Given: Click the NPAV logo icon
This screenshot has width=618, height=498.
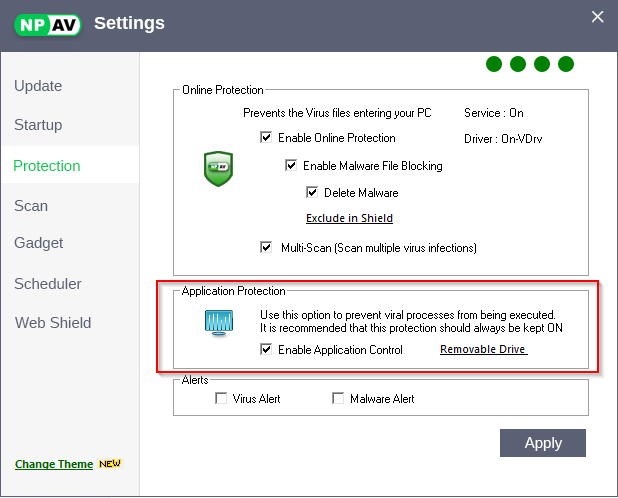Looking at the screenshot, I should (x=47, y=23).
